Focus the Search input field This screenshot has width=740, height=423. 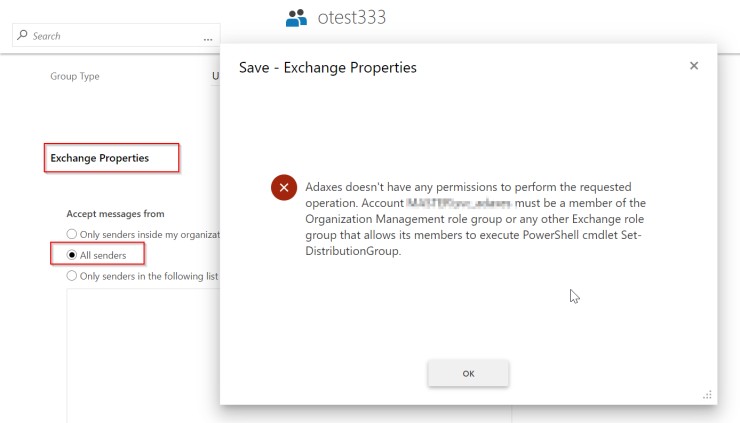pyautogui.click(x=110, y=37)
